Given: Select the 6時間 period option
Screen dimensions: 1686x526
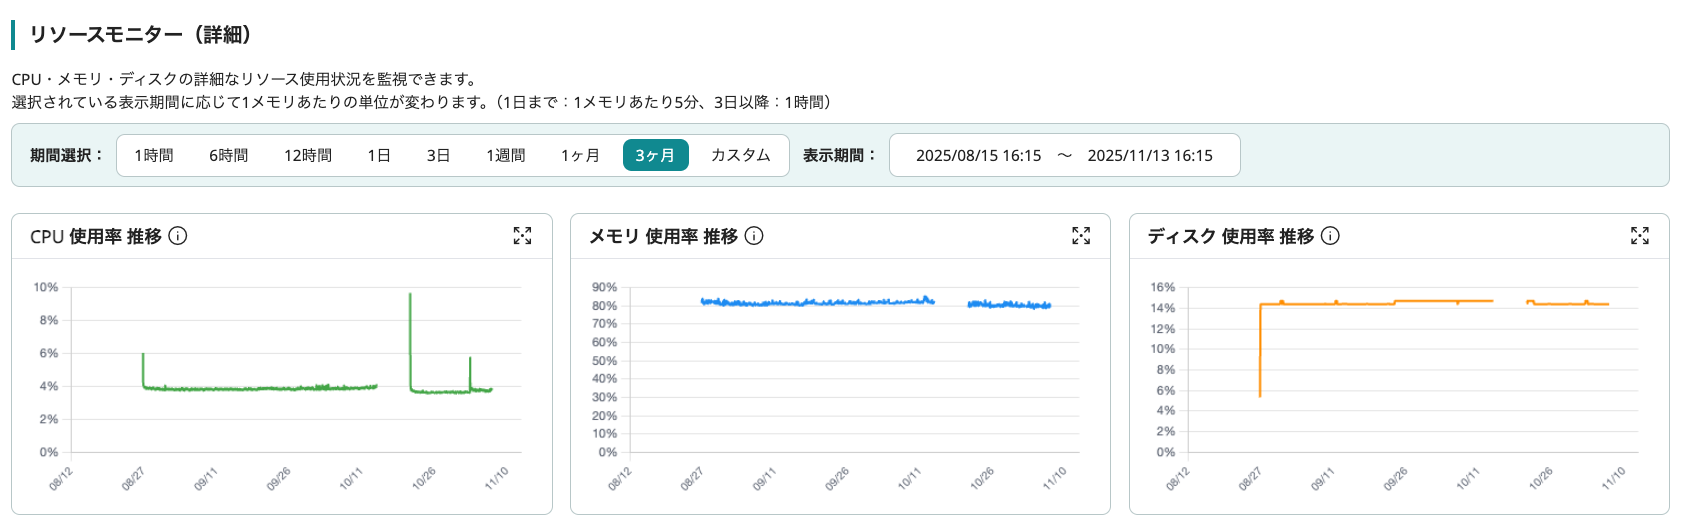Looking at the screenshot, I should tap(228, 155).
